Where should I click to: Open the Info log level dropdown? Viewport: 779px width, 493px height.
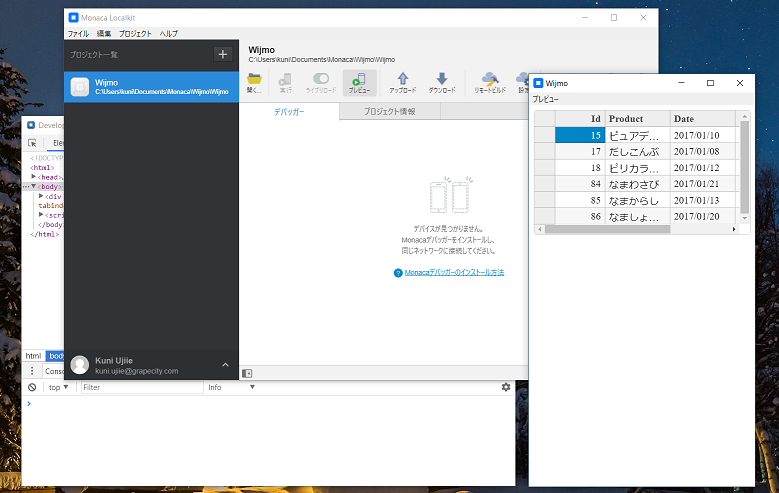pyautogui.click(x=232, y=387)
